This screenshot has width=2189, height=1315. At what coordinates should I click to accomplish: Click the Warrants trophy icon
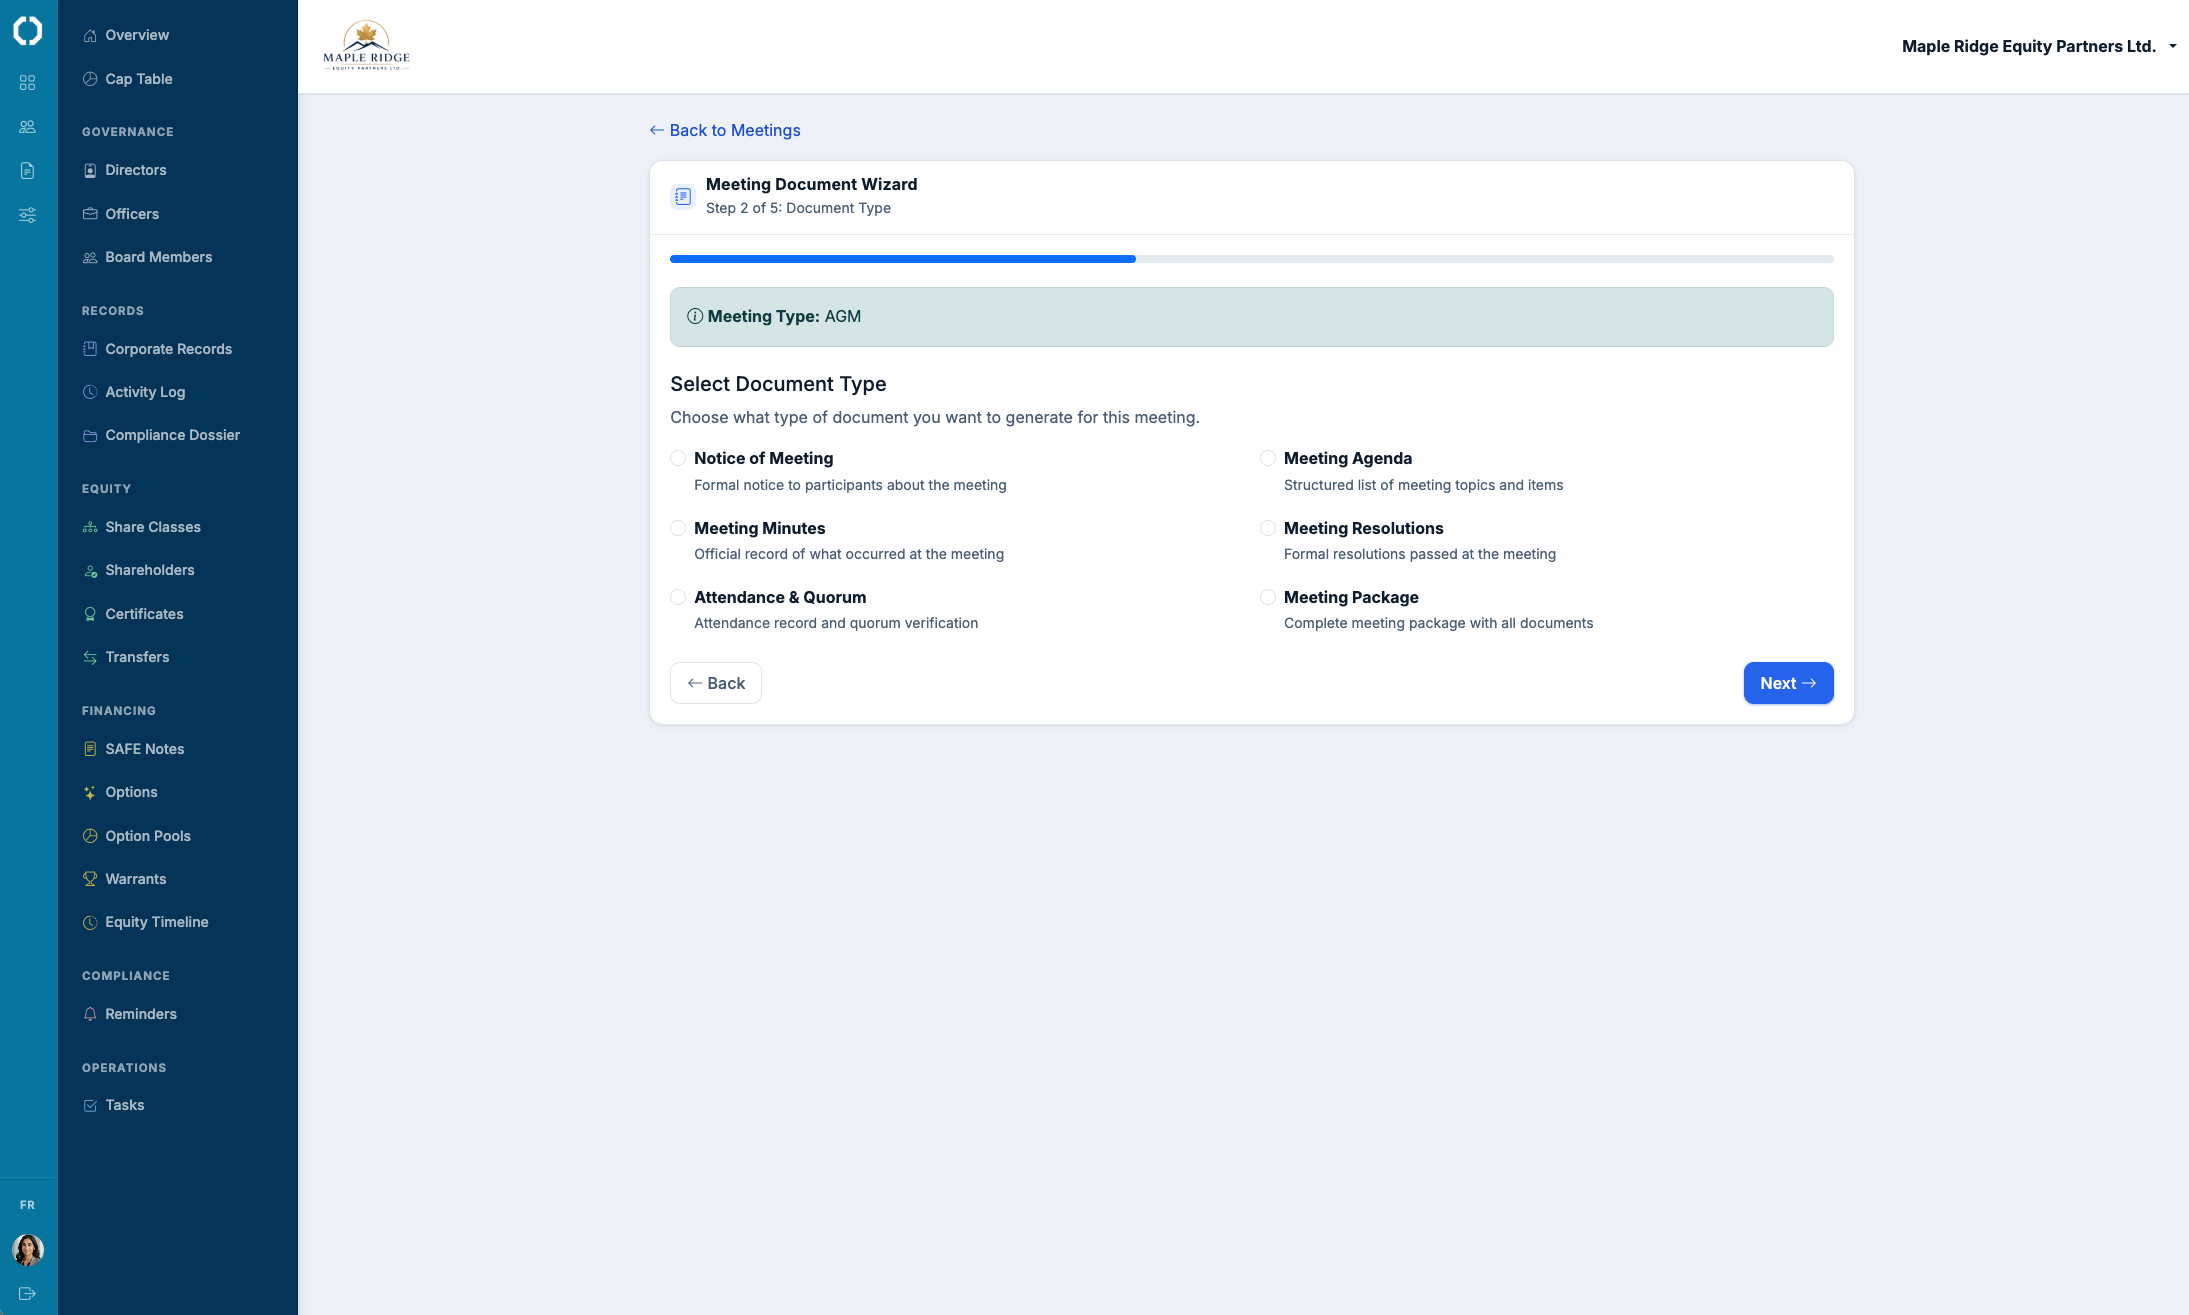point(90,879)
